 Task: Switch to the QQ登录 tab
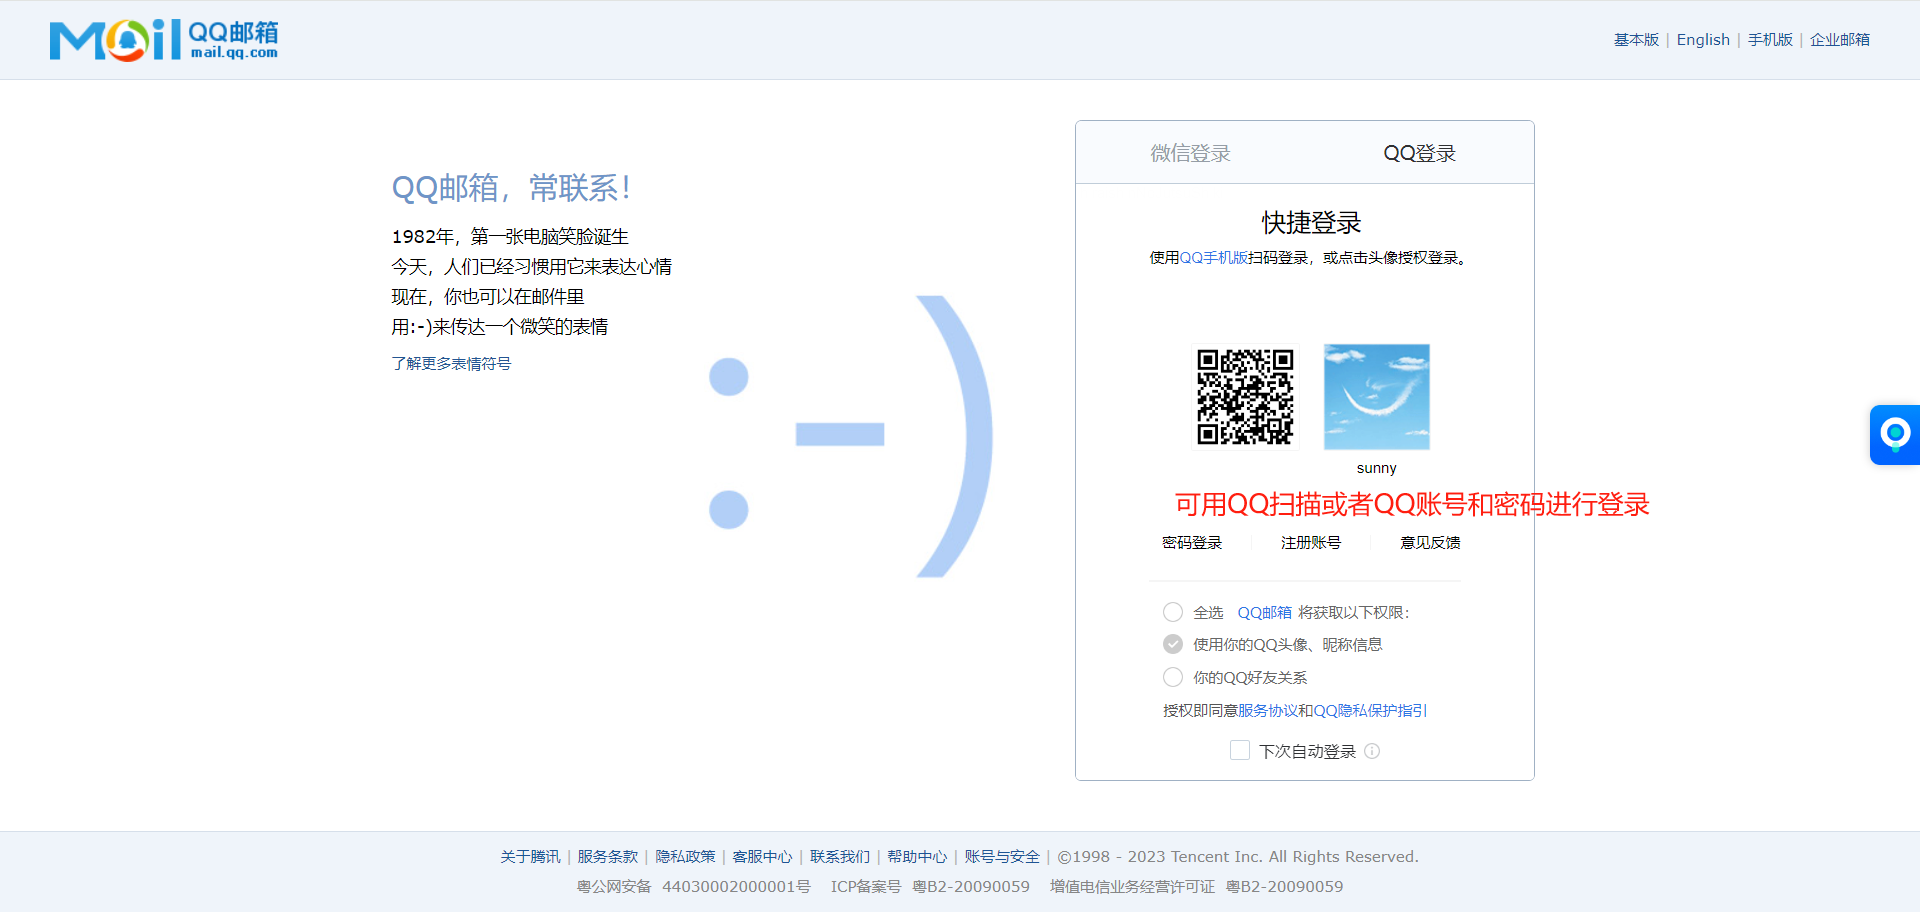[1419, 153]
